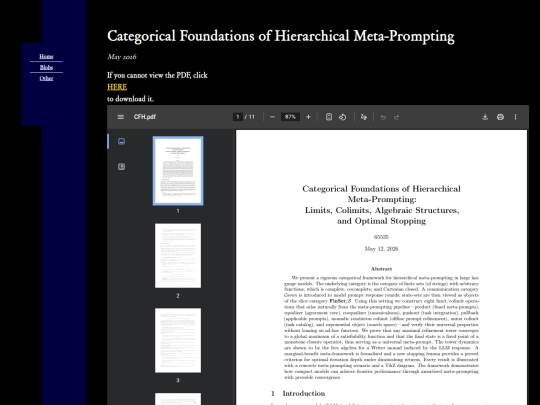Open the Other navigation link

46,79
